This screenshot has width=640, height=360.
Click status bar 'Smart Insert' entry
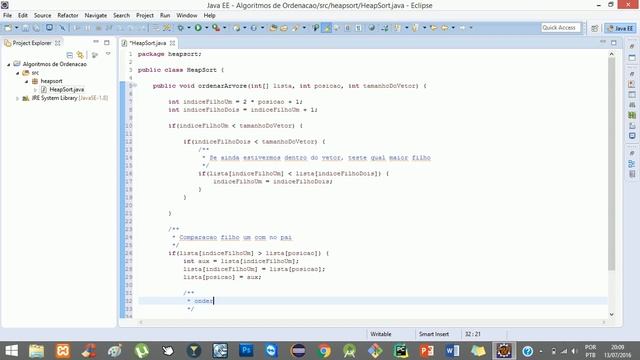pos(433,334)
